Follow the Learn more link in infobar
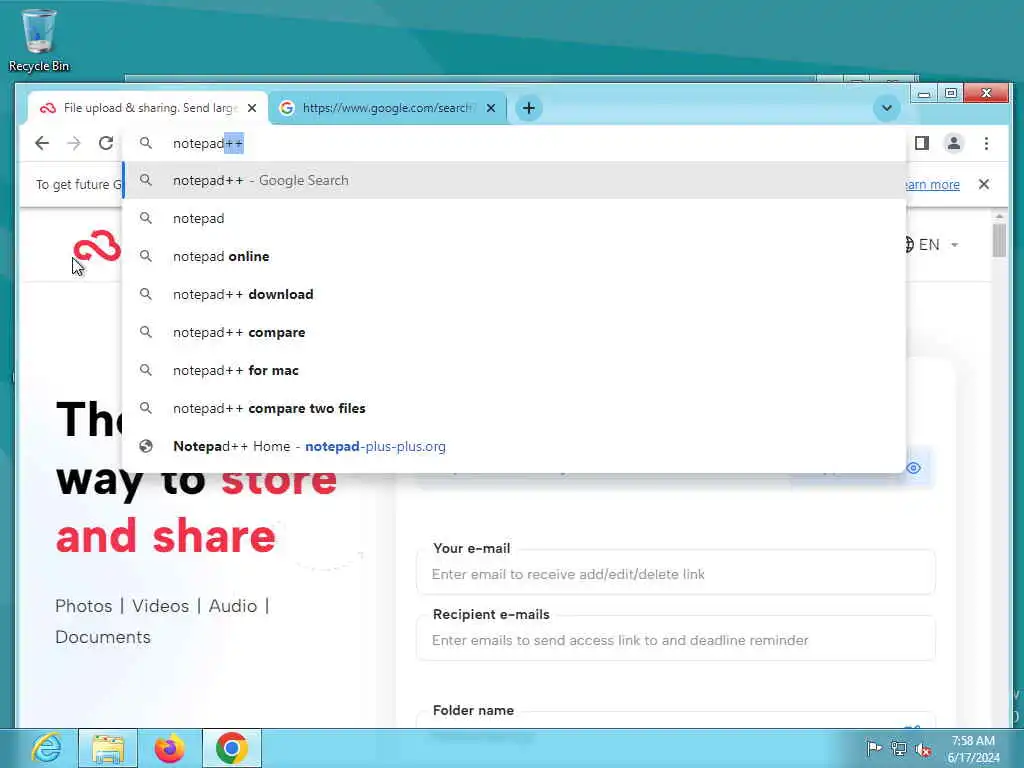The image size is (1024, 768). [x=932, y=185]
